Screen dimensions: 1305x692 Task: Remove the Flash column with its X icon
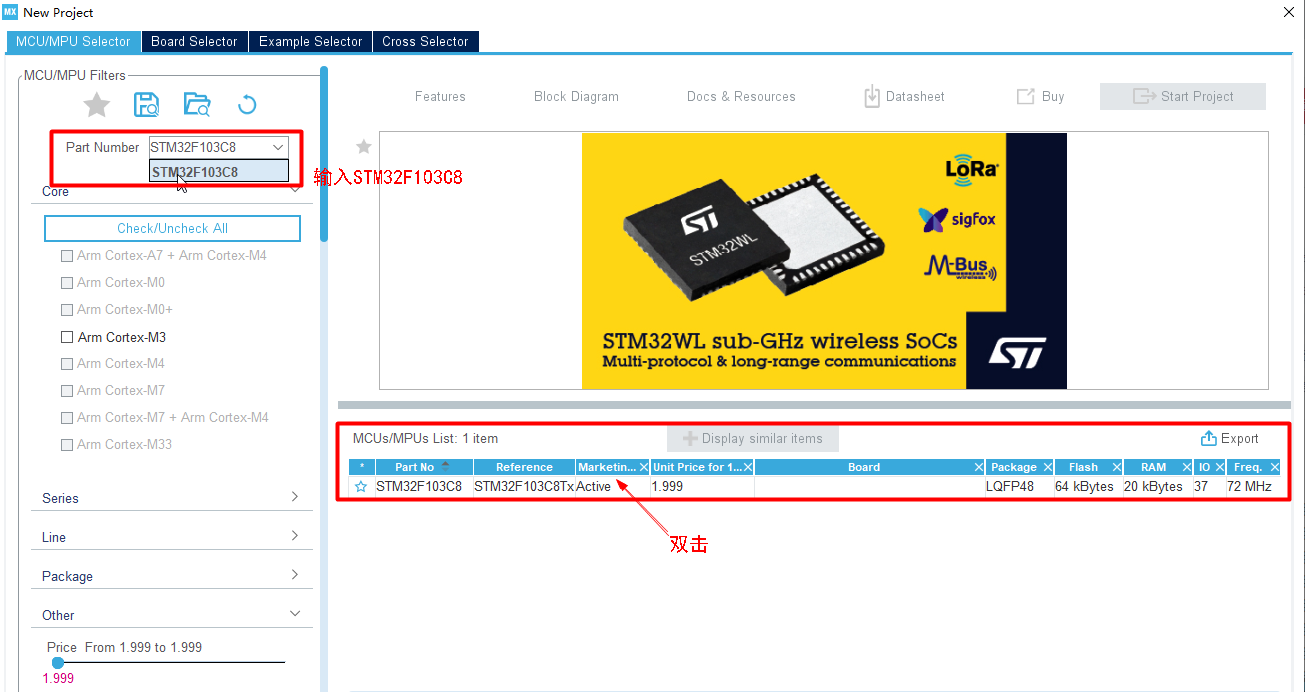pyautogui.click(x=1117, y=467)
